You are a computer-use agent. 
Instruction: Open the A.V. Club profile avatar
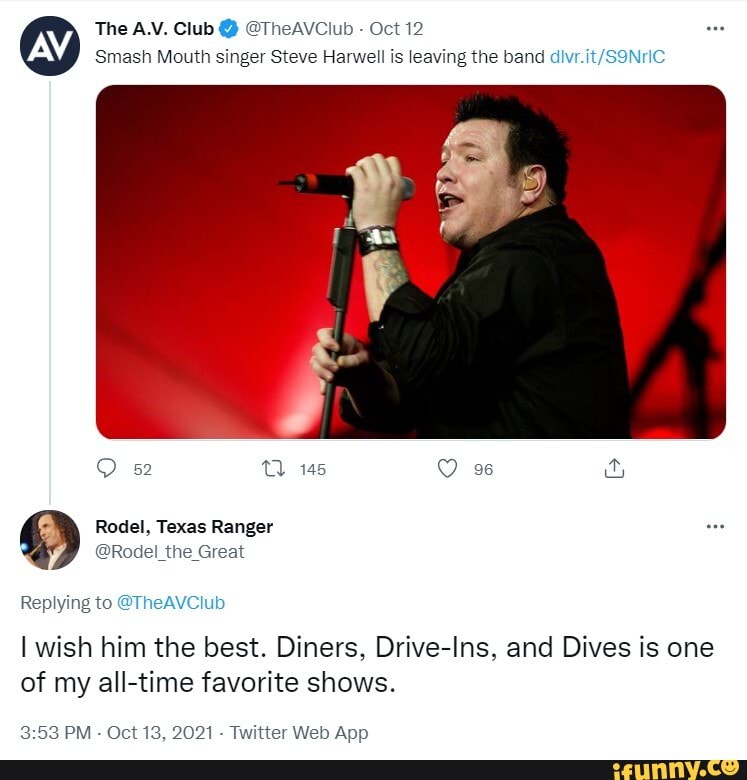[50, 46]
